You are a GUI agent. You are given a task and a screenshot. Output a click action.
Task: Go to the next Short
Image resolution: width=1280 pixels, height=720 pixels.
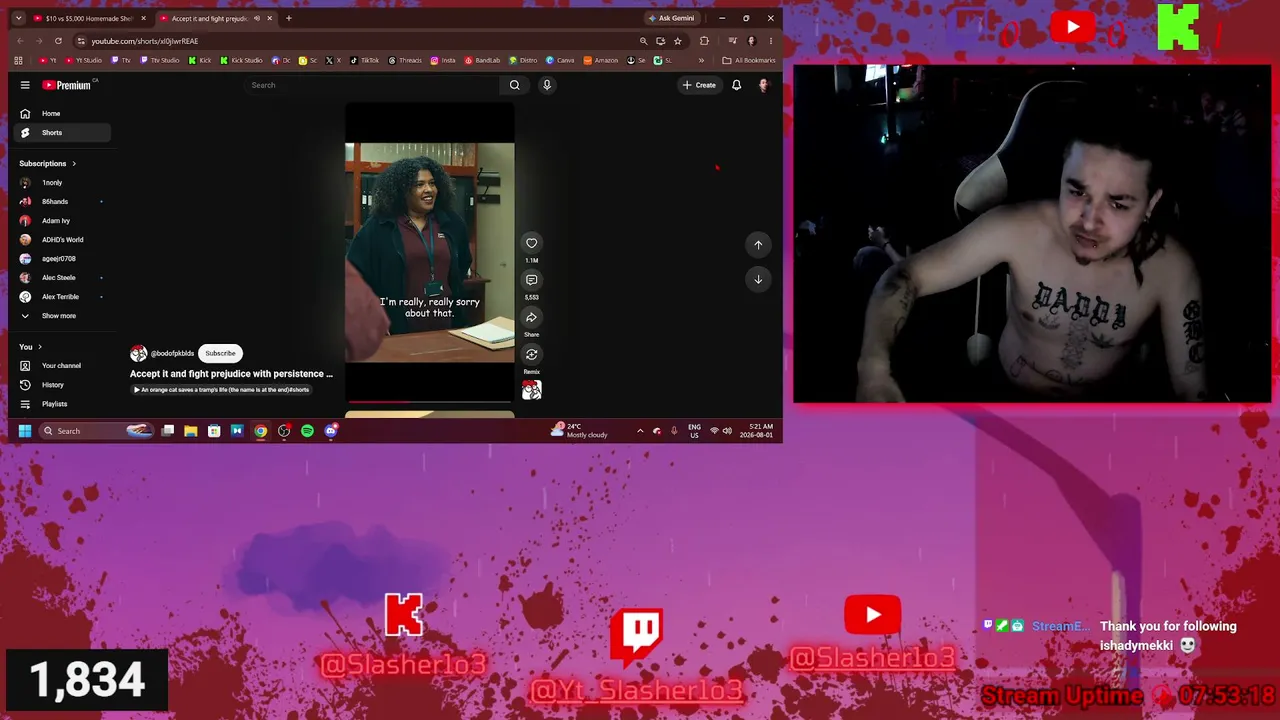[x=758, y=279]
